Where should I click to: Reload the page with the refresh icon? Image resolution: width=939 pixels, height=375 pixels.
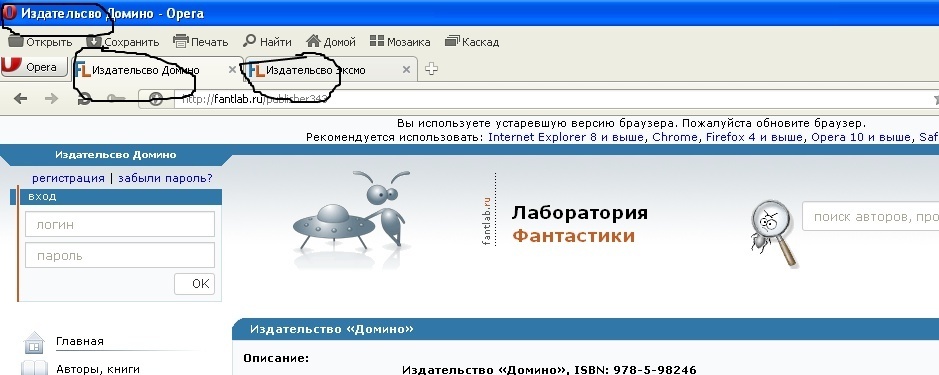84,99
